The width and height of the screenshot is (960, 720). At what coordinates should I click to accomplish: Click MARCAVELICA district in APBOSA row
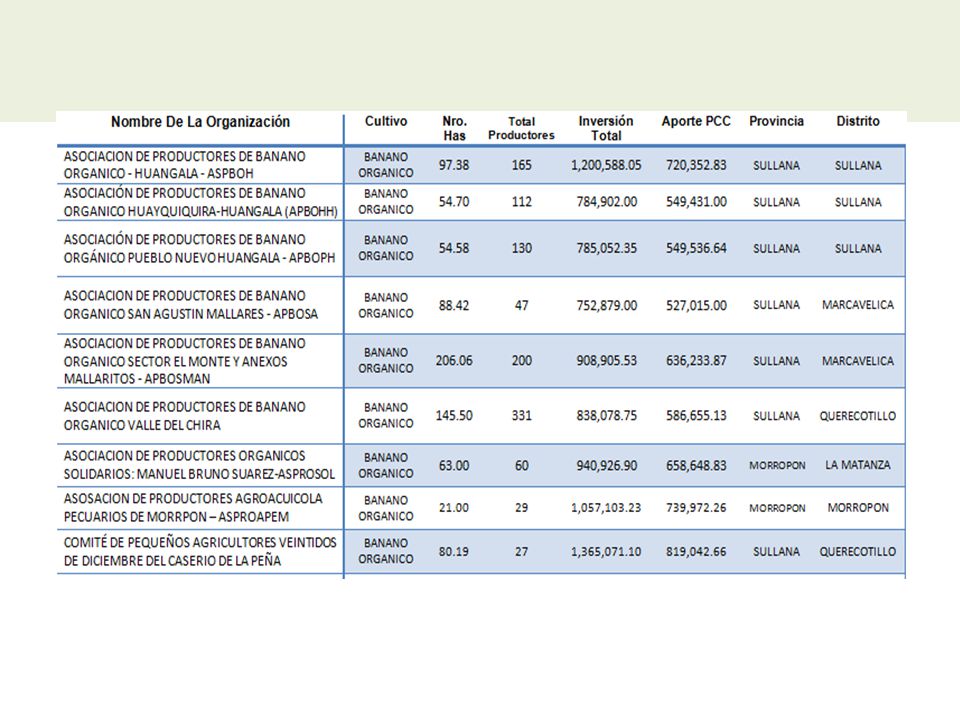pos(858,305)
